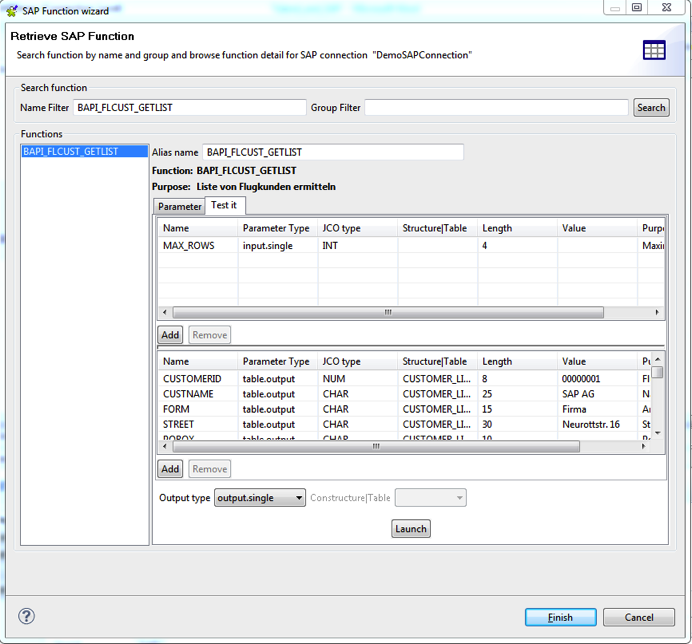Click the output table horizontal scrollbar thumb
This screenshot has width=692, height=644.
coord(376,446)
